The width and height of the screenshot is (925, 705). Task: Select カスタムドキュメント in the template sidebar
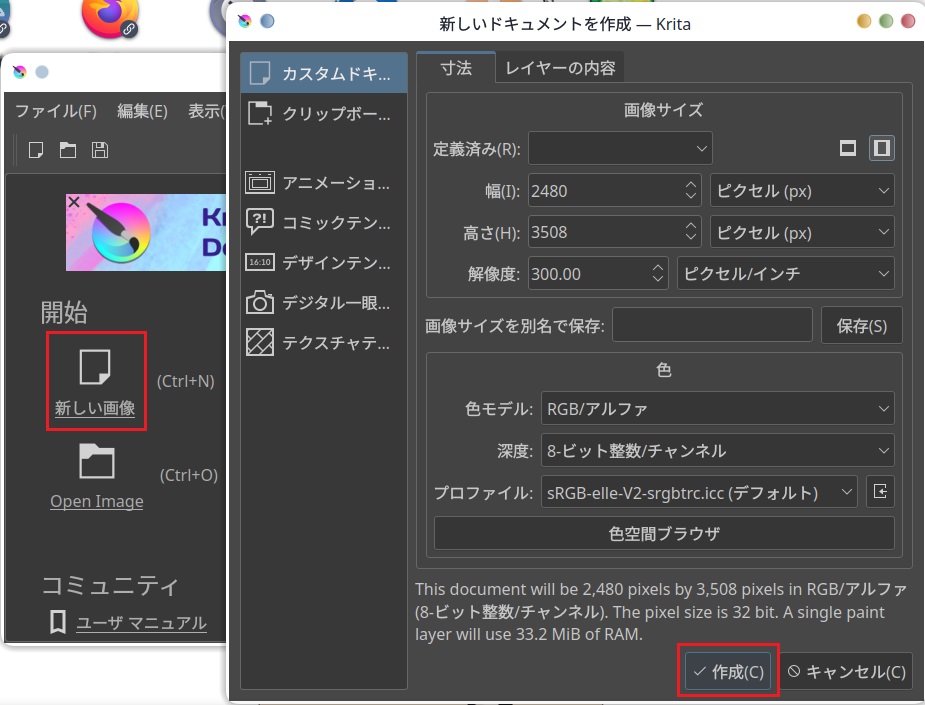click(323, 73)
